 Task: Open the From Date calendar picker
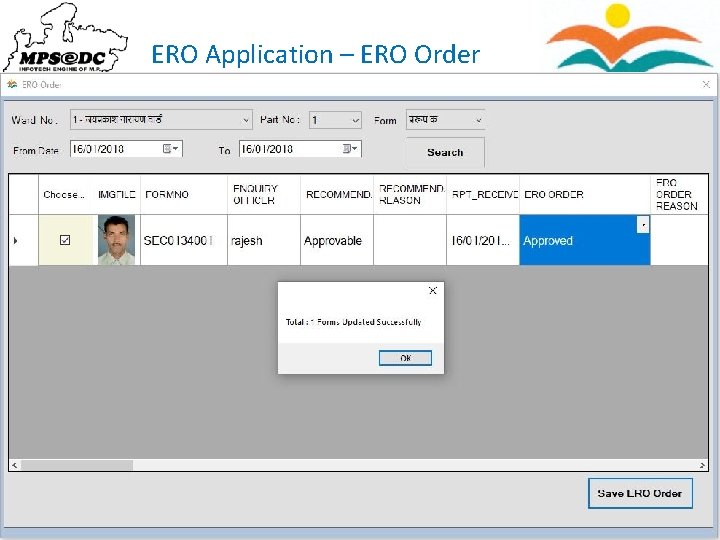(x=172, y=149)
